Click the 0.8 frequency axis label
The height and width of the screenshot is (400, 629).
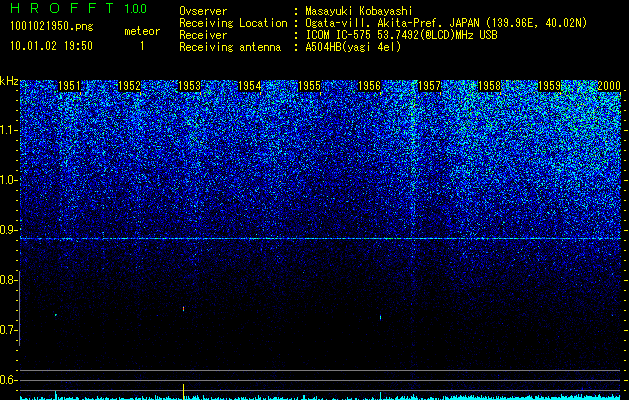(8, 280)
